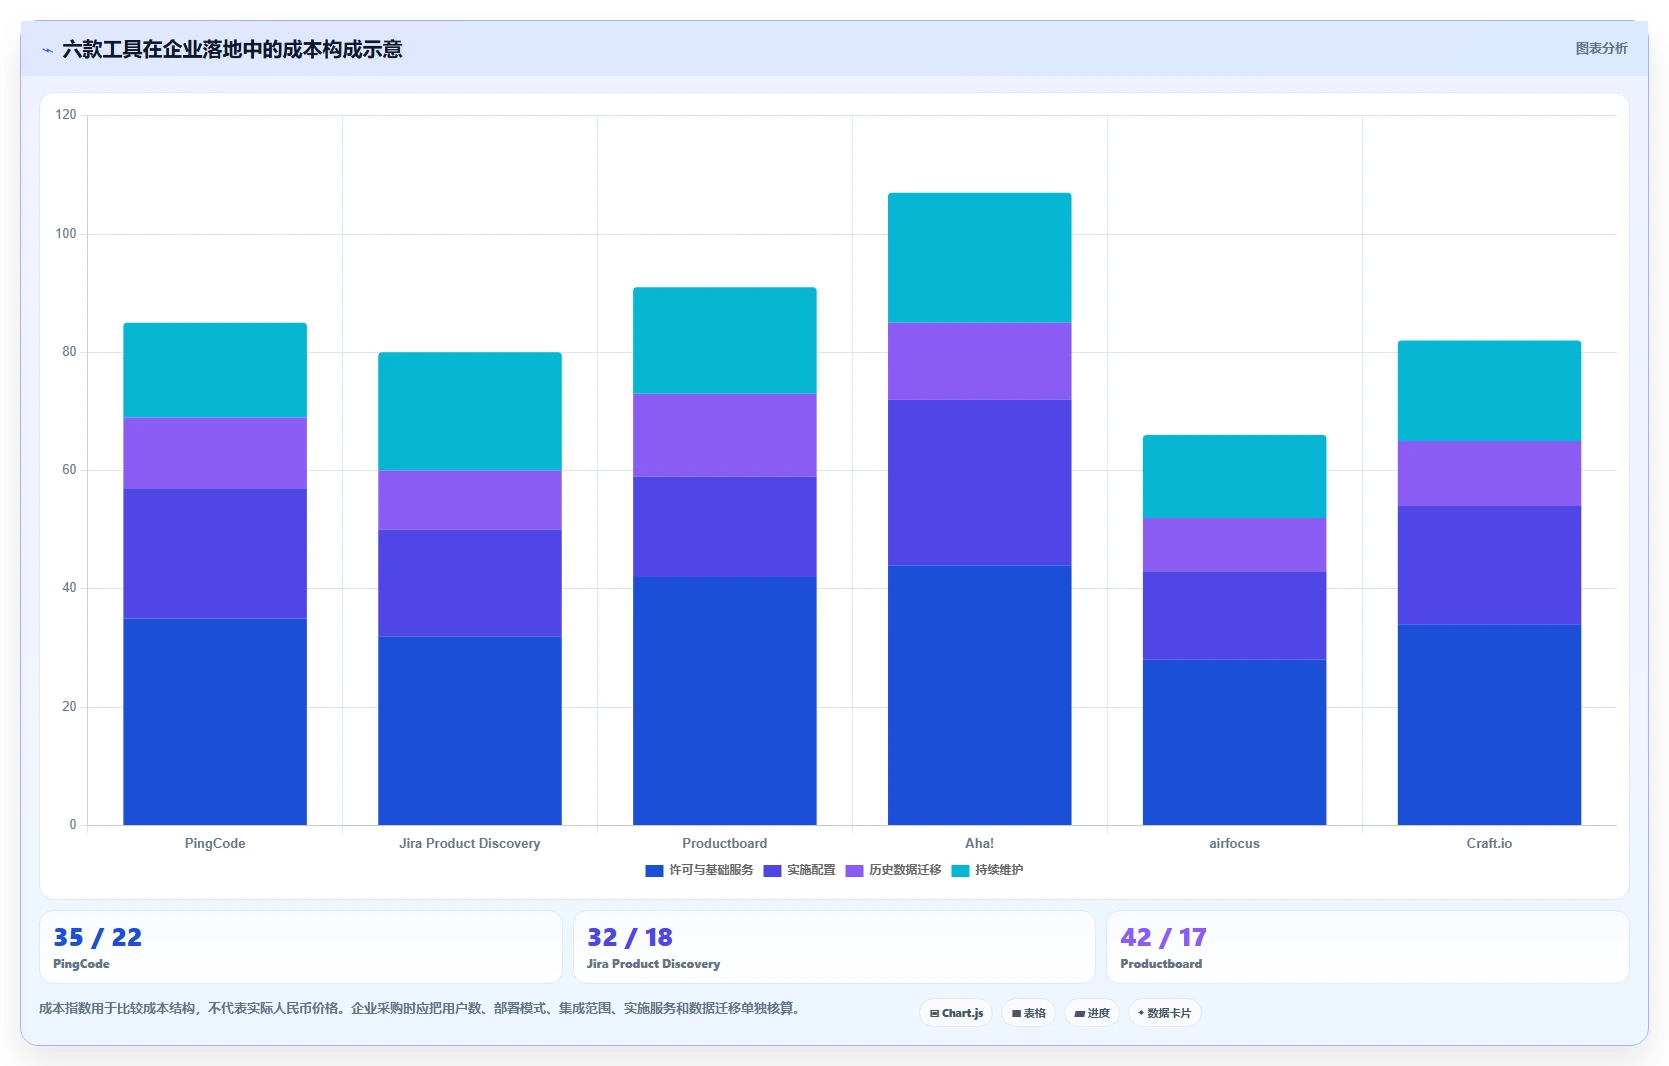Click Craft.io indigo 实施配置 segment
This screenshot has height=1066, width=1669.
coord(1489,565)
